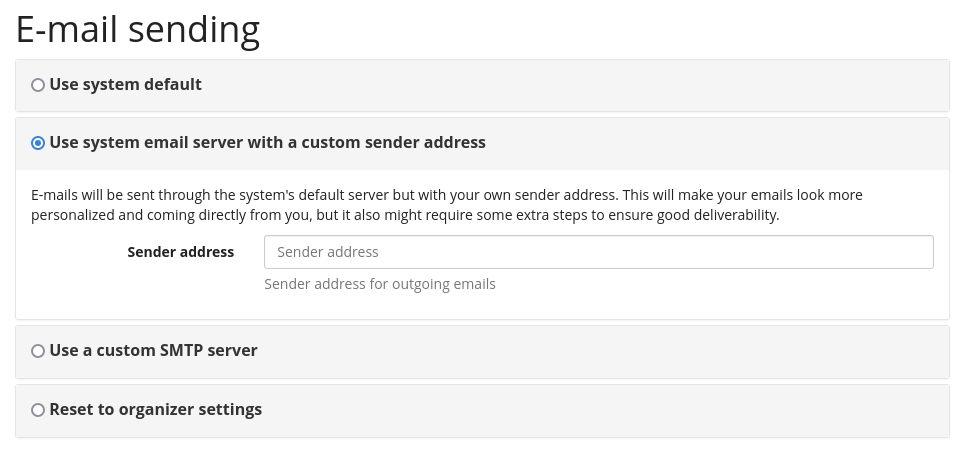Click the bold "Sender address" field label
Image resolution: width=965 pixels, height=450 pixels.
181,252
